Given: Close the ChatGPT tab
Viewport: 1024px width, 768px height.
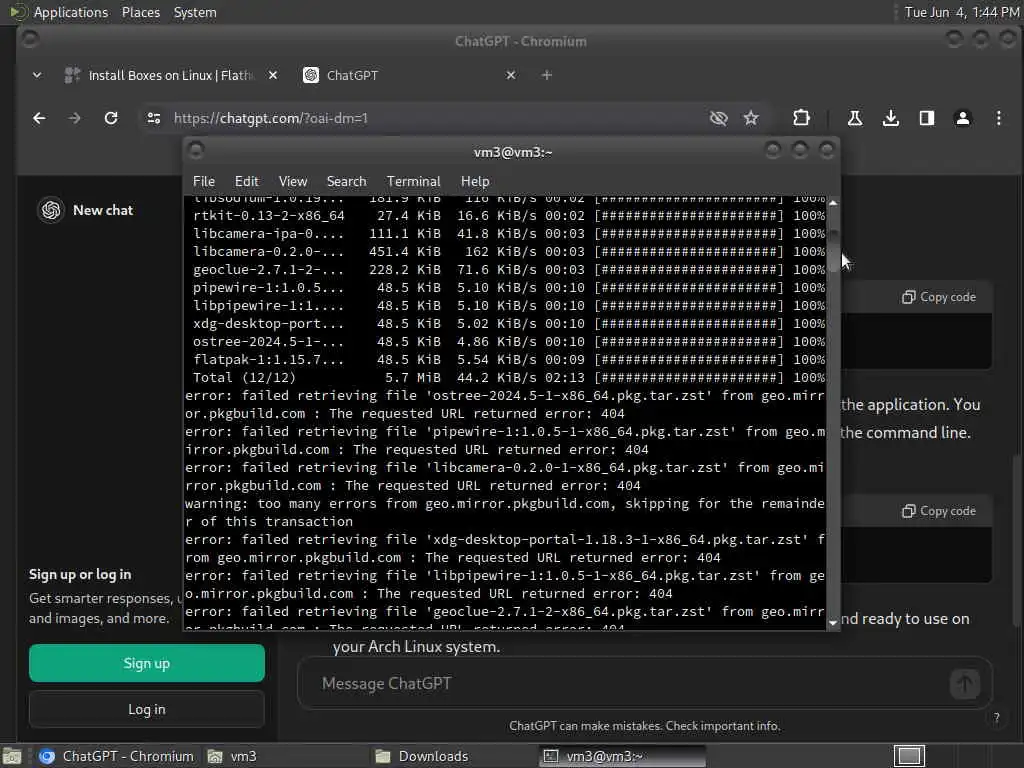Looking at the screenshot, I should (511, 75).
